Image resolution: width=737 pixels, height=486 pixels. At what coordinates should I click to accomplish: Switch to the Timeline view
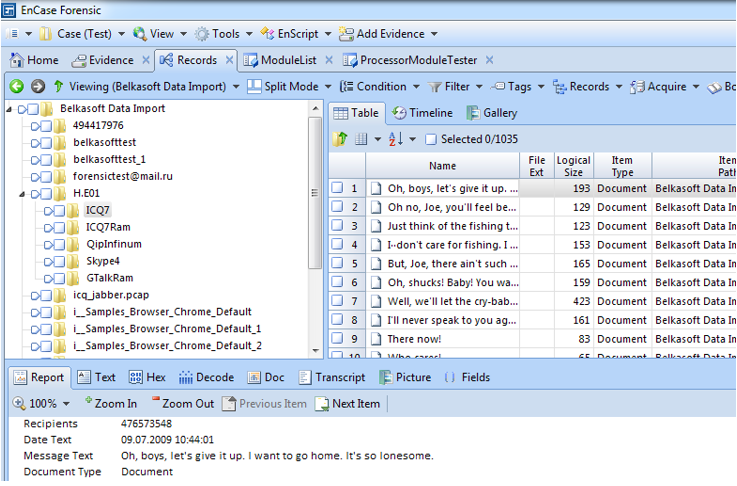pyautogui.click(x=423, y=113)
